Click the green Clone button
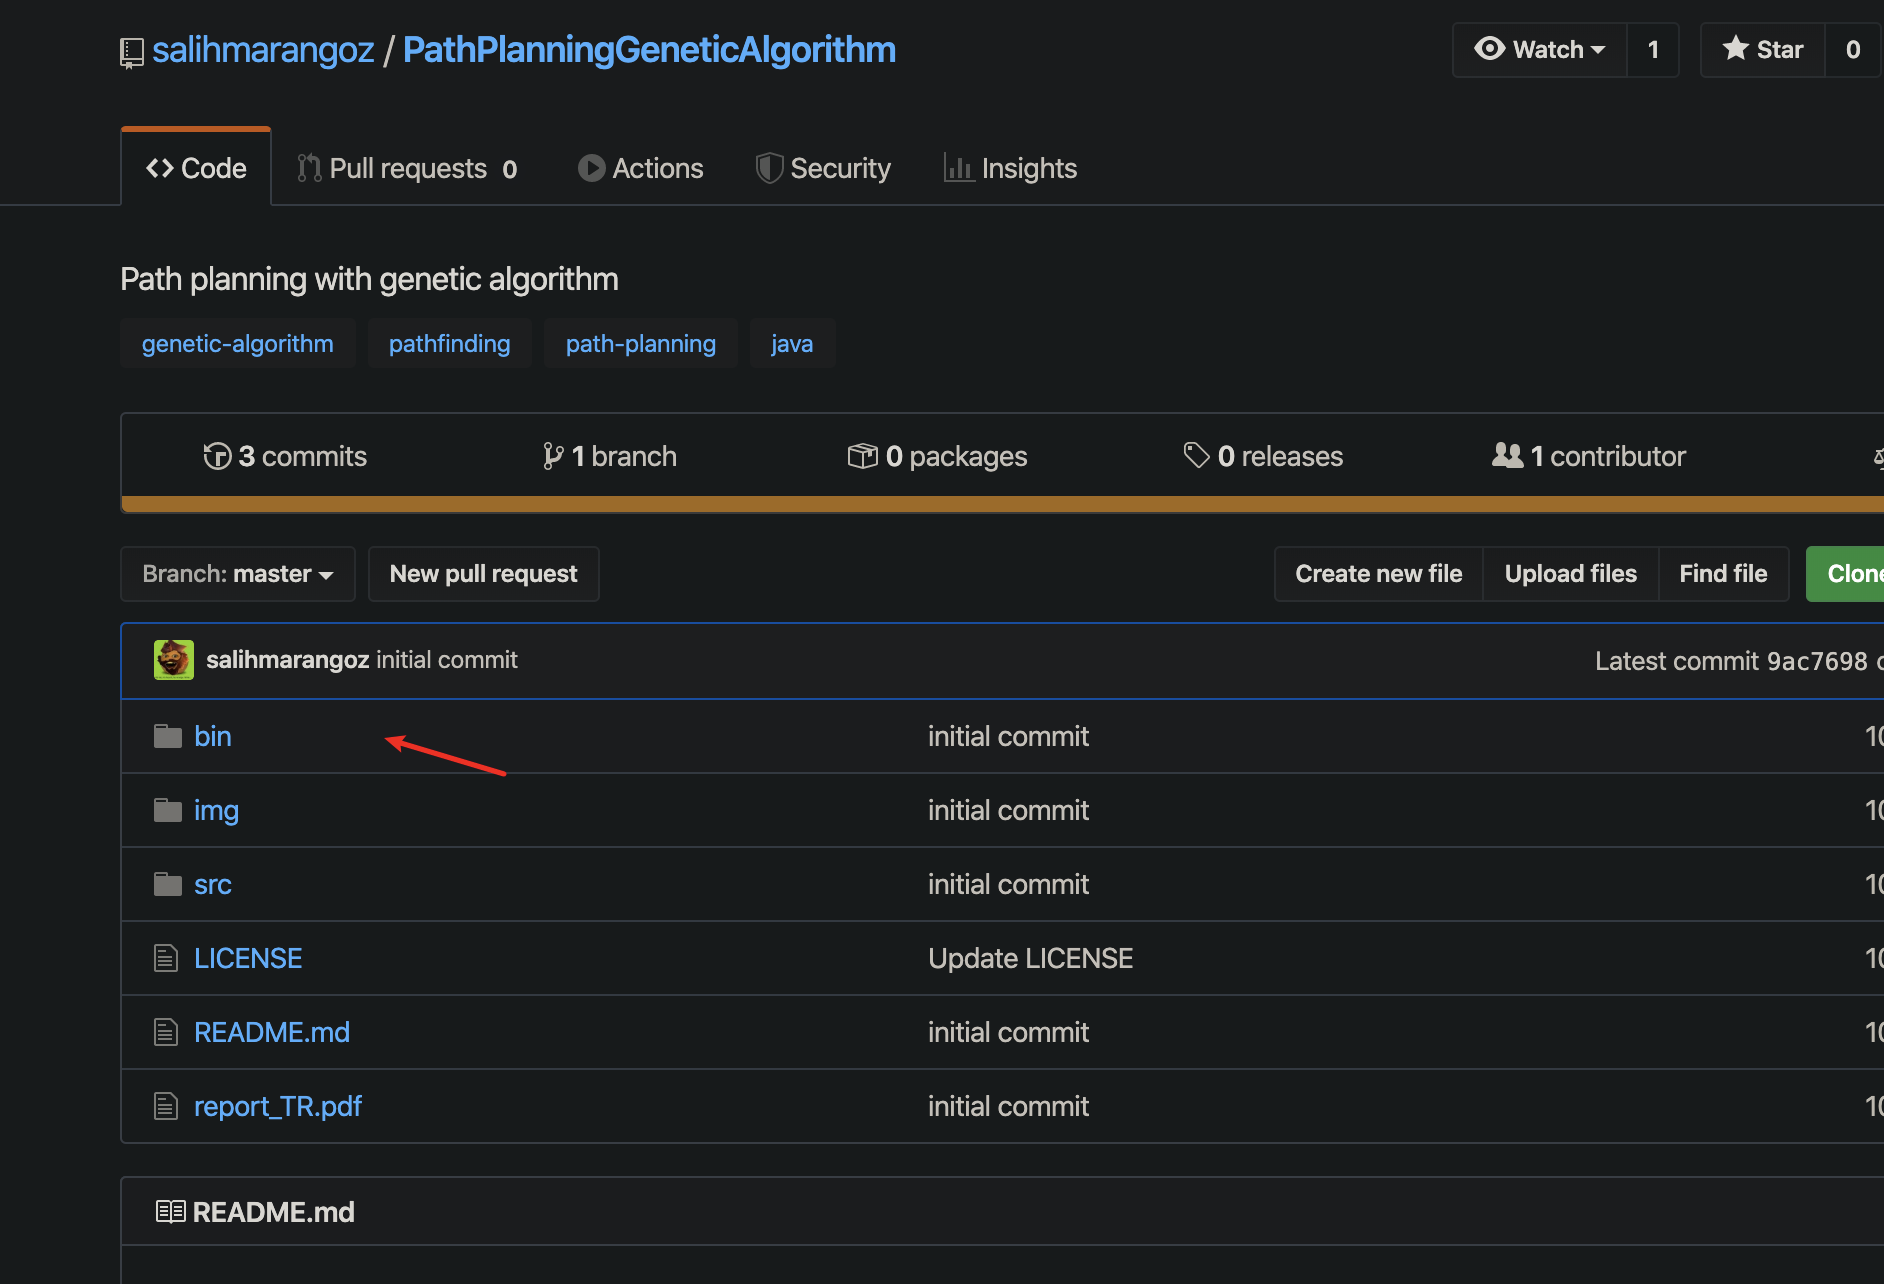Image resolution: width=1884 pixels, height=1284 pixels. 1846,574
